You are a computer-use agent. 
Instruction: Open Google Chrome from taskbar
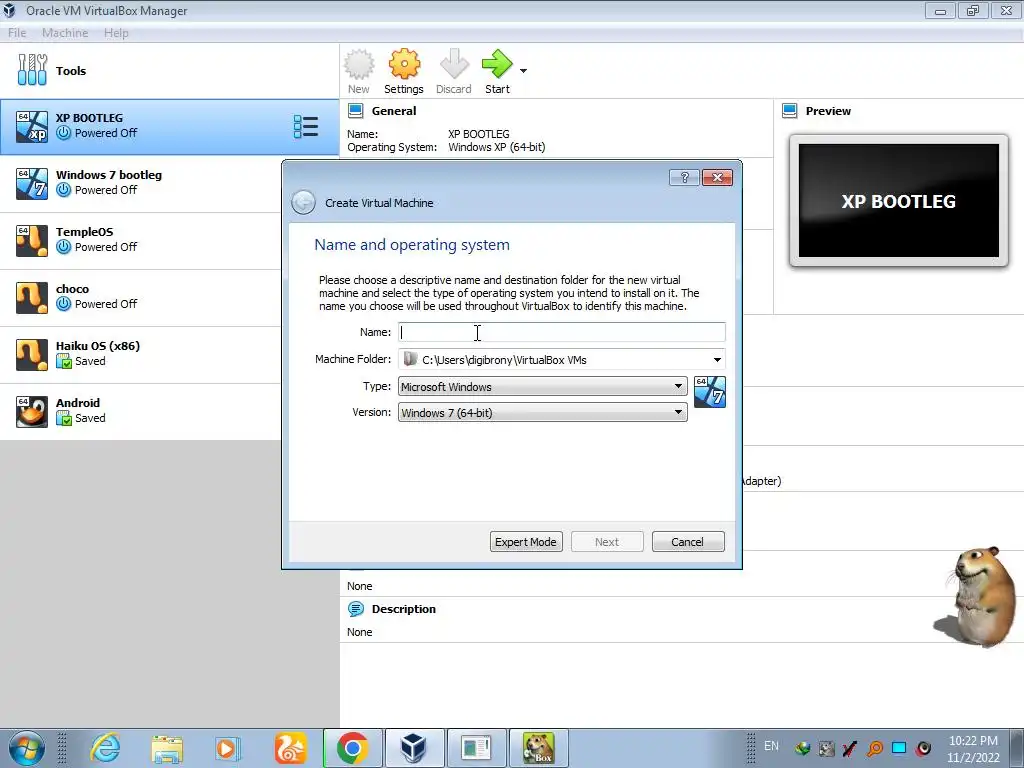pyautogui.click(x=352, y=748)
